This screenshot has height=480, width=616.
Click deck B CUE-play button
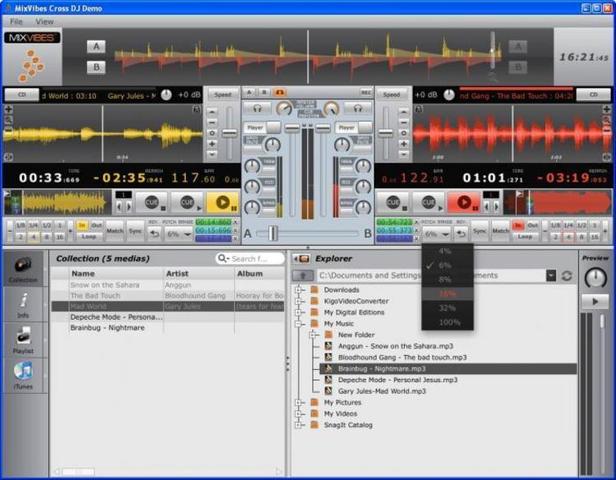point(428,203)
